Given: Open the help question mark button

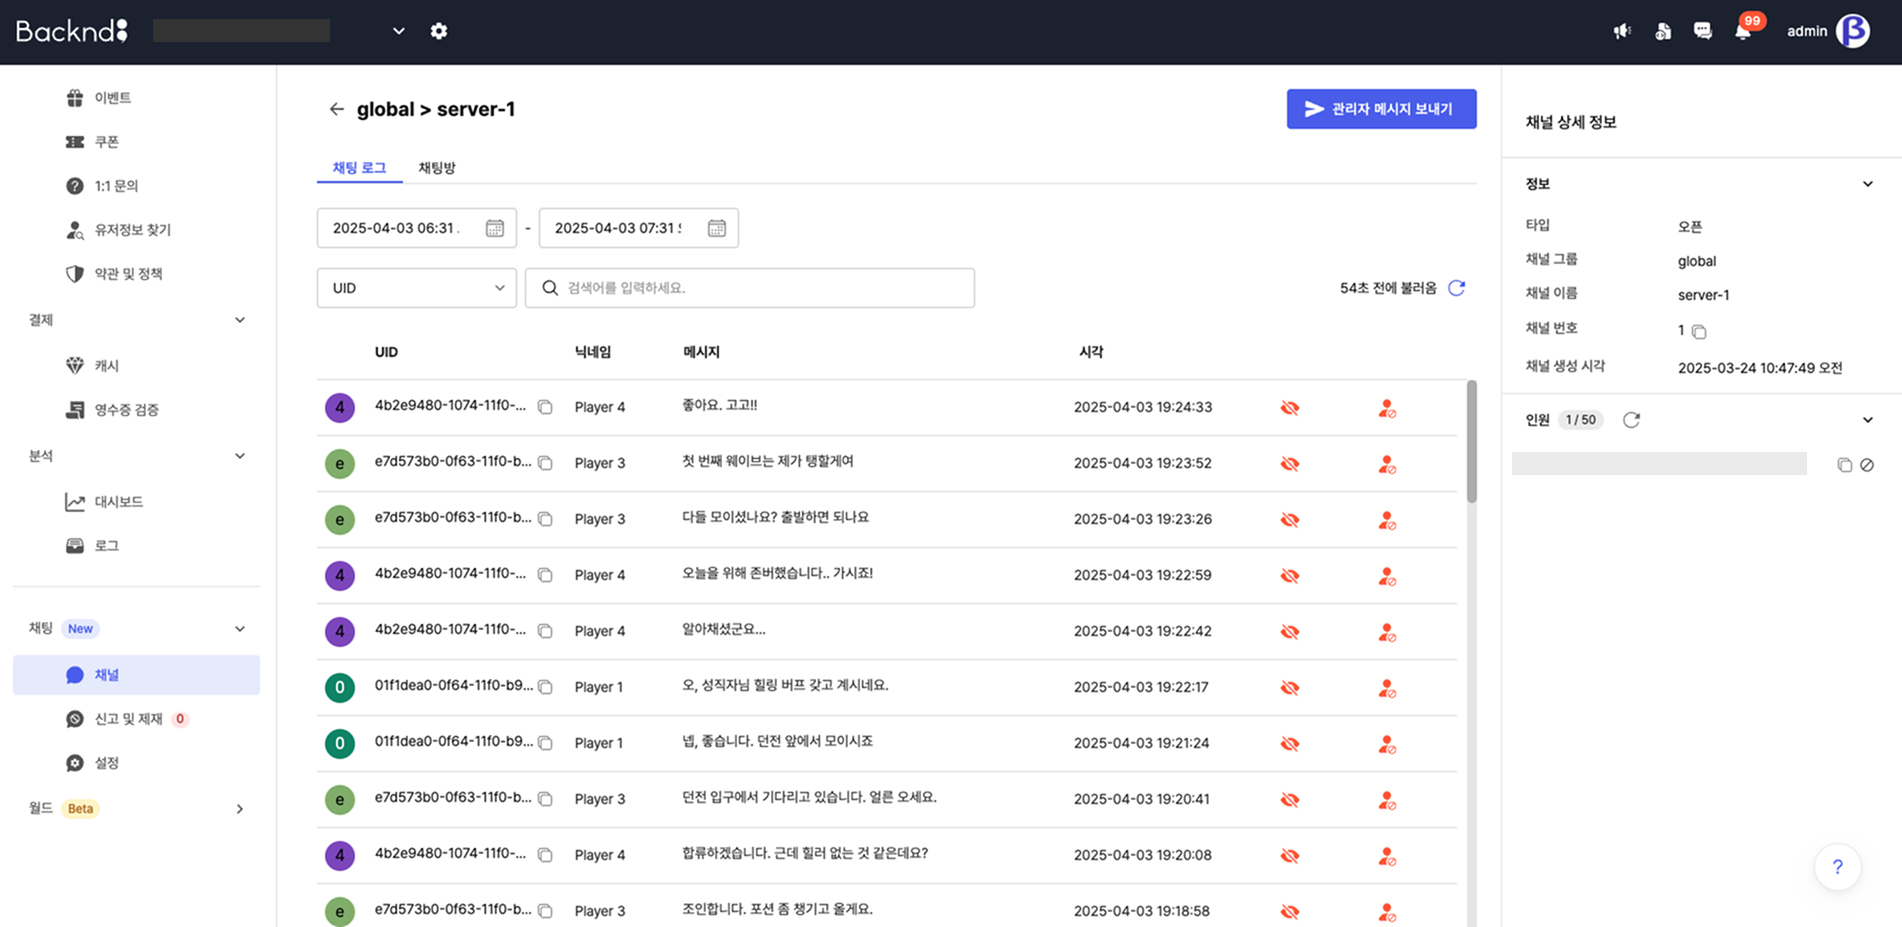Looking at the screenshot, I should 1837,867.
